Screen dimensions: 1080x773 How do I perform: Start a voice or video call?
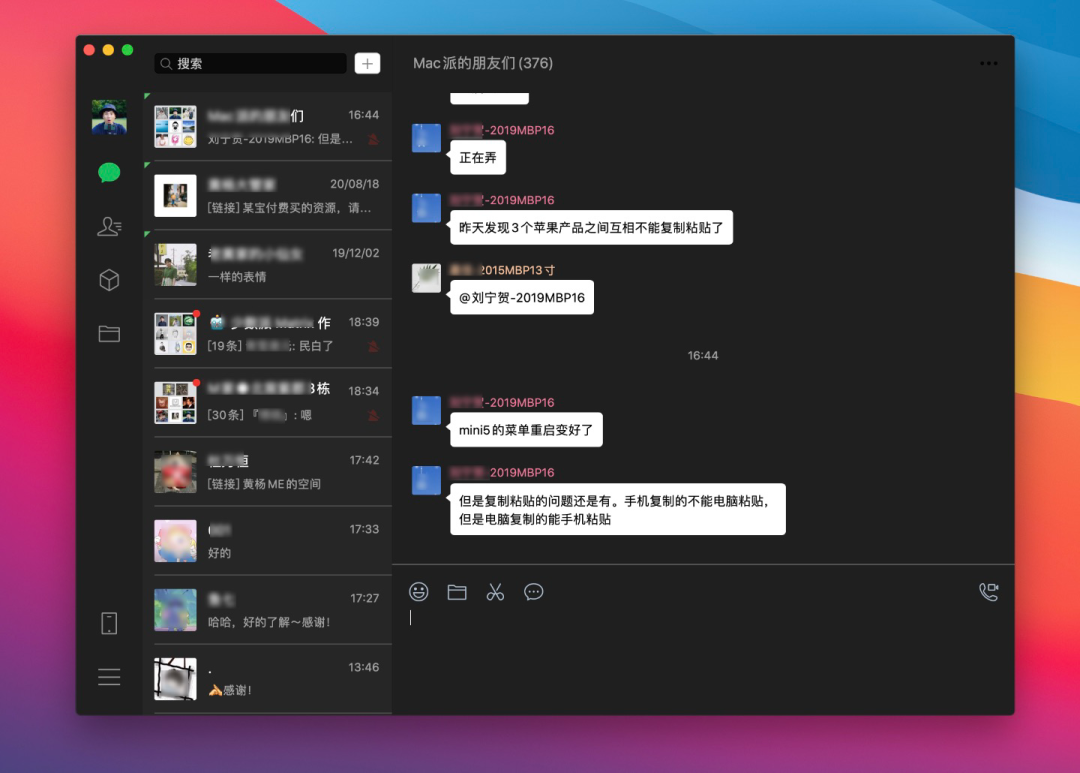pos(989,592)
